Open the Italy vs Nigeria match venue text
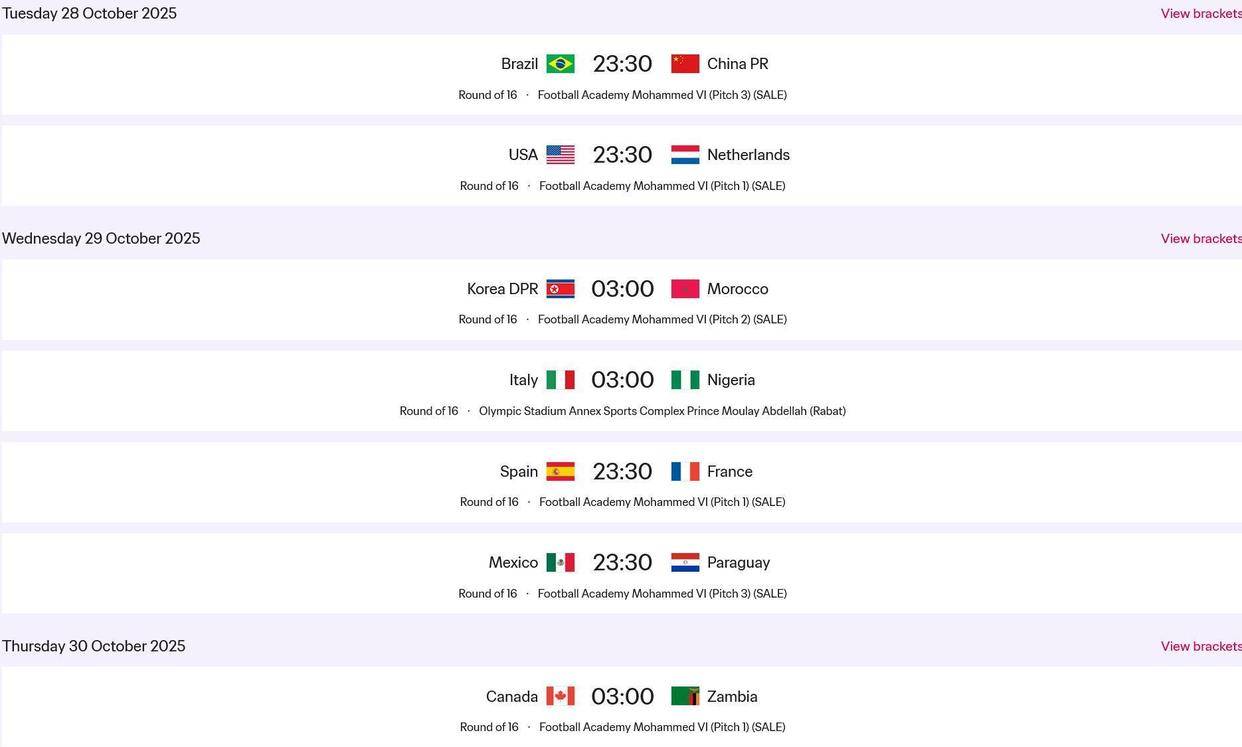The height and width of the screenshot is (747, 1242). (x=662, y=411)
